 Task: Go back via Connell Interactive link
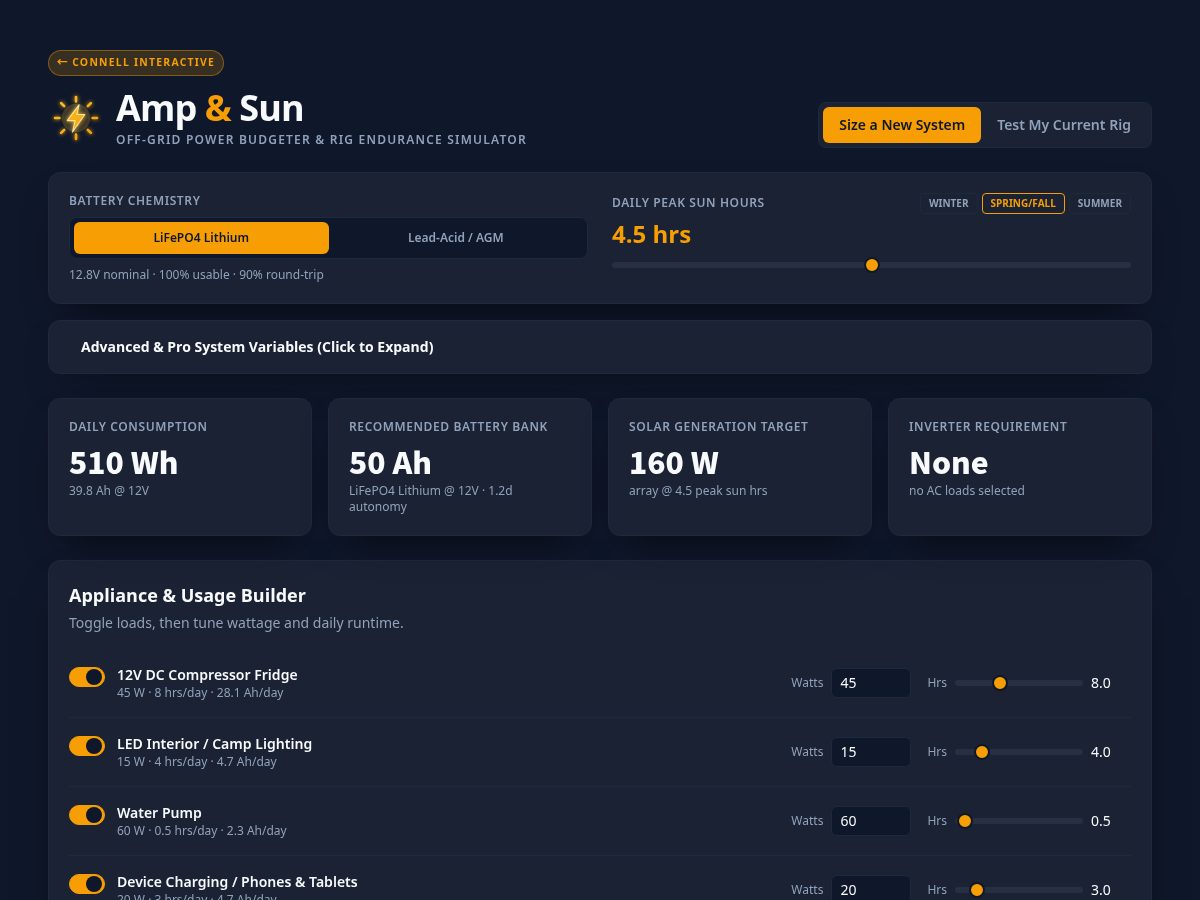tap(136, 62)
